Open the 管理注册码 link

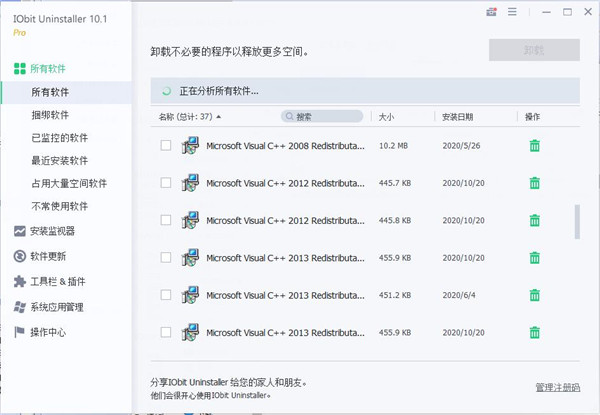tap(558, 387)
